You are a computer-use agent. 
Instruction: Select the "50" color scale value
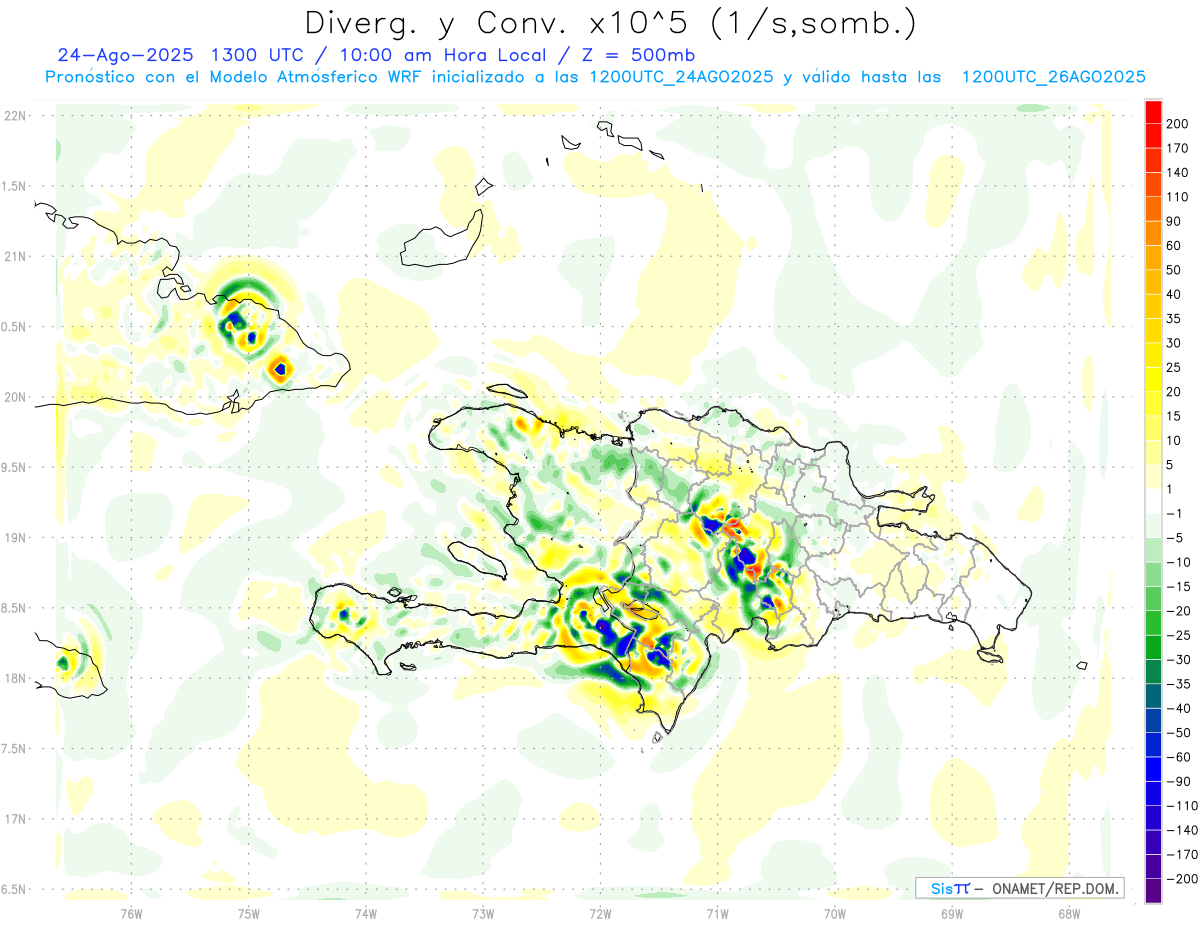pos(1173,270)
